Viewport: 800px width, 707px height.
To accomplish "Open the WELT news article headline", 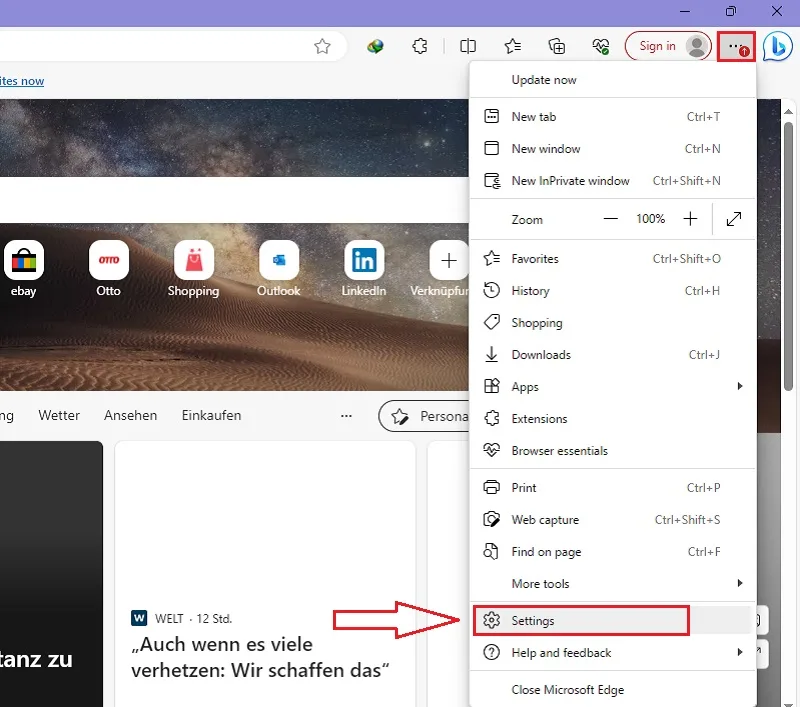I will (x=260, y=658).
